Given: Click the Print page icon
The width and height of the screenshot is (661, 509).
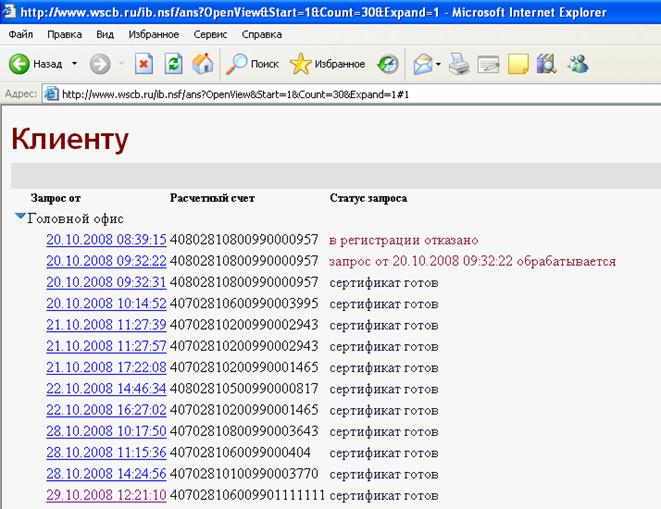Looking at the screenshot, I should point(459,64).
